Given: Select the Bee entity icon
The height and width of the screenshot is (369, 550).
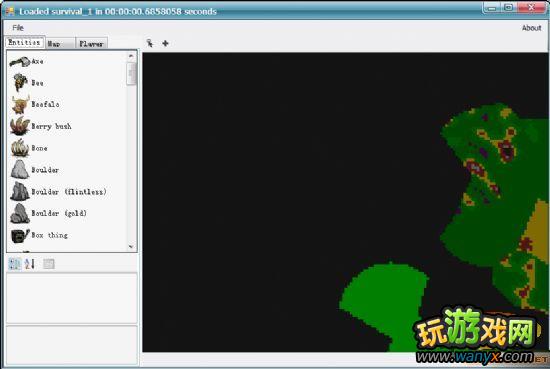Looking at the screenshot, I should click(20, 82).
